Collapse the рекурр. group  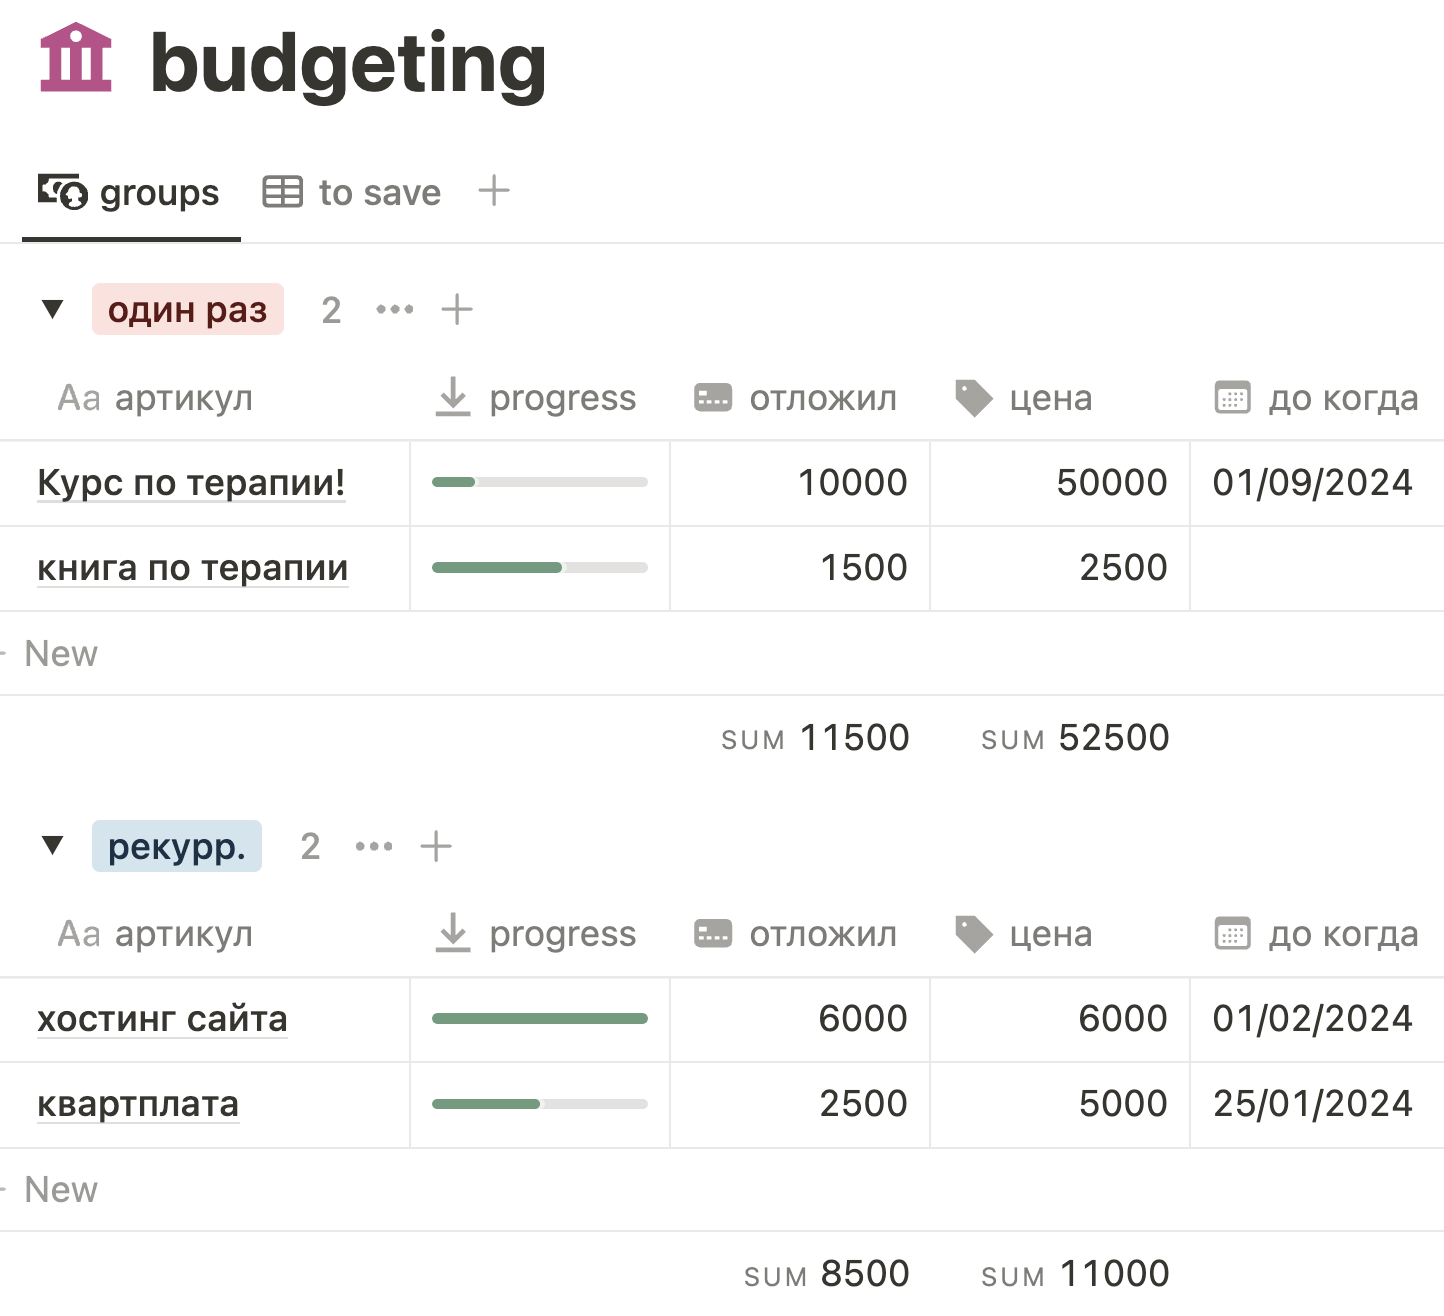pos(53,847)
